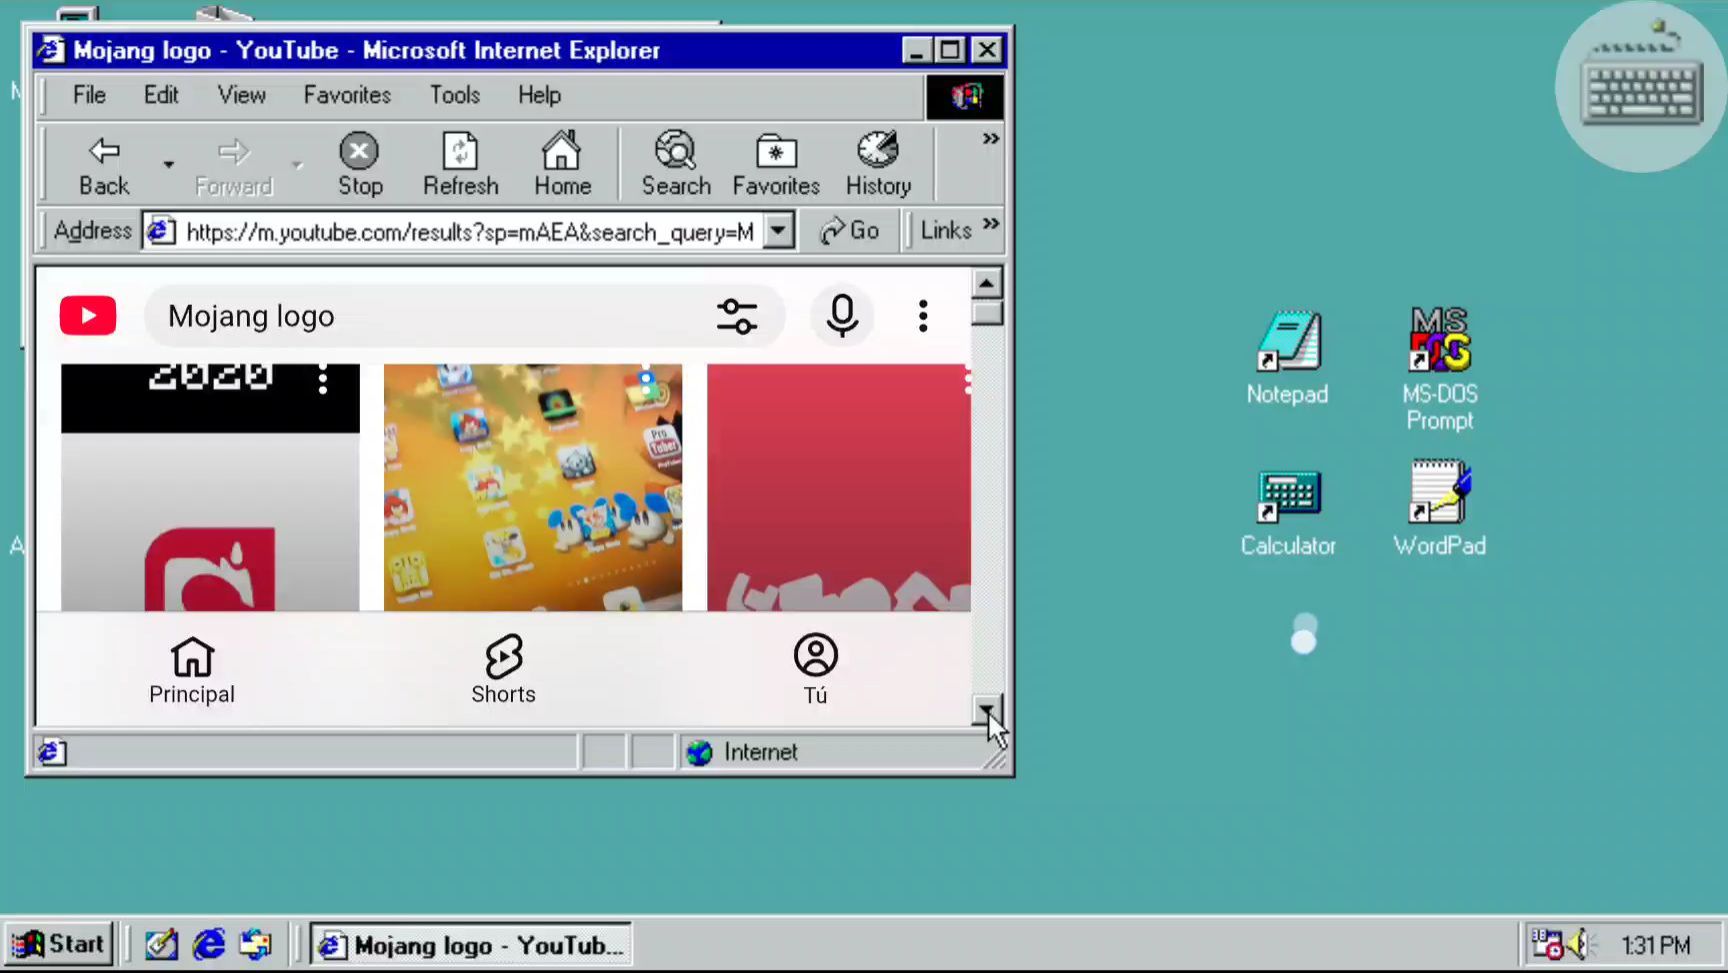Click the Stop loading button
Viewport: 1728px width, 973px height.
359,164
